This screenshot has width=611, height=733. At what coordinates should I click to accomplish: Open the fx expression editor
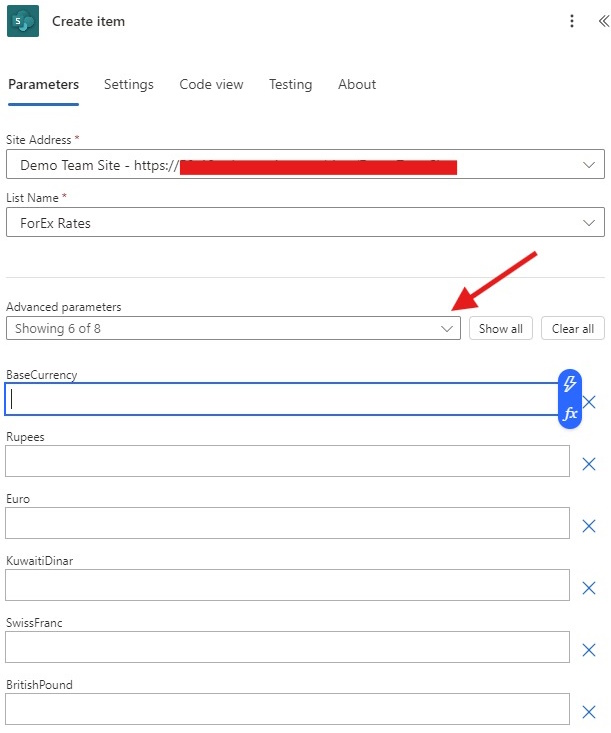(x=569, y=414)
